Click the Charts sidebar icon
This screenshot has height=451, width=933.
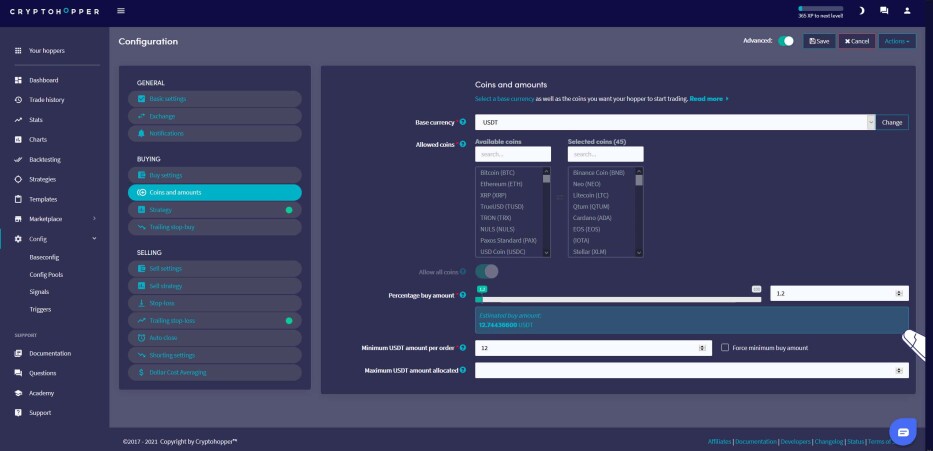[x=18, y=139]
